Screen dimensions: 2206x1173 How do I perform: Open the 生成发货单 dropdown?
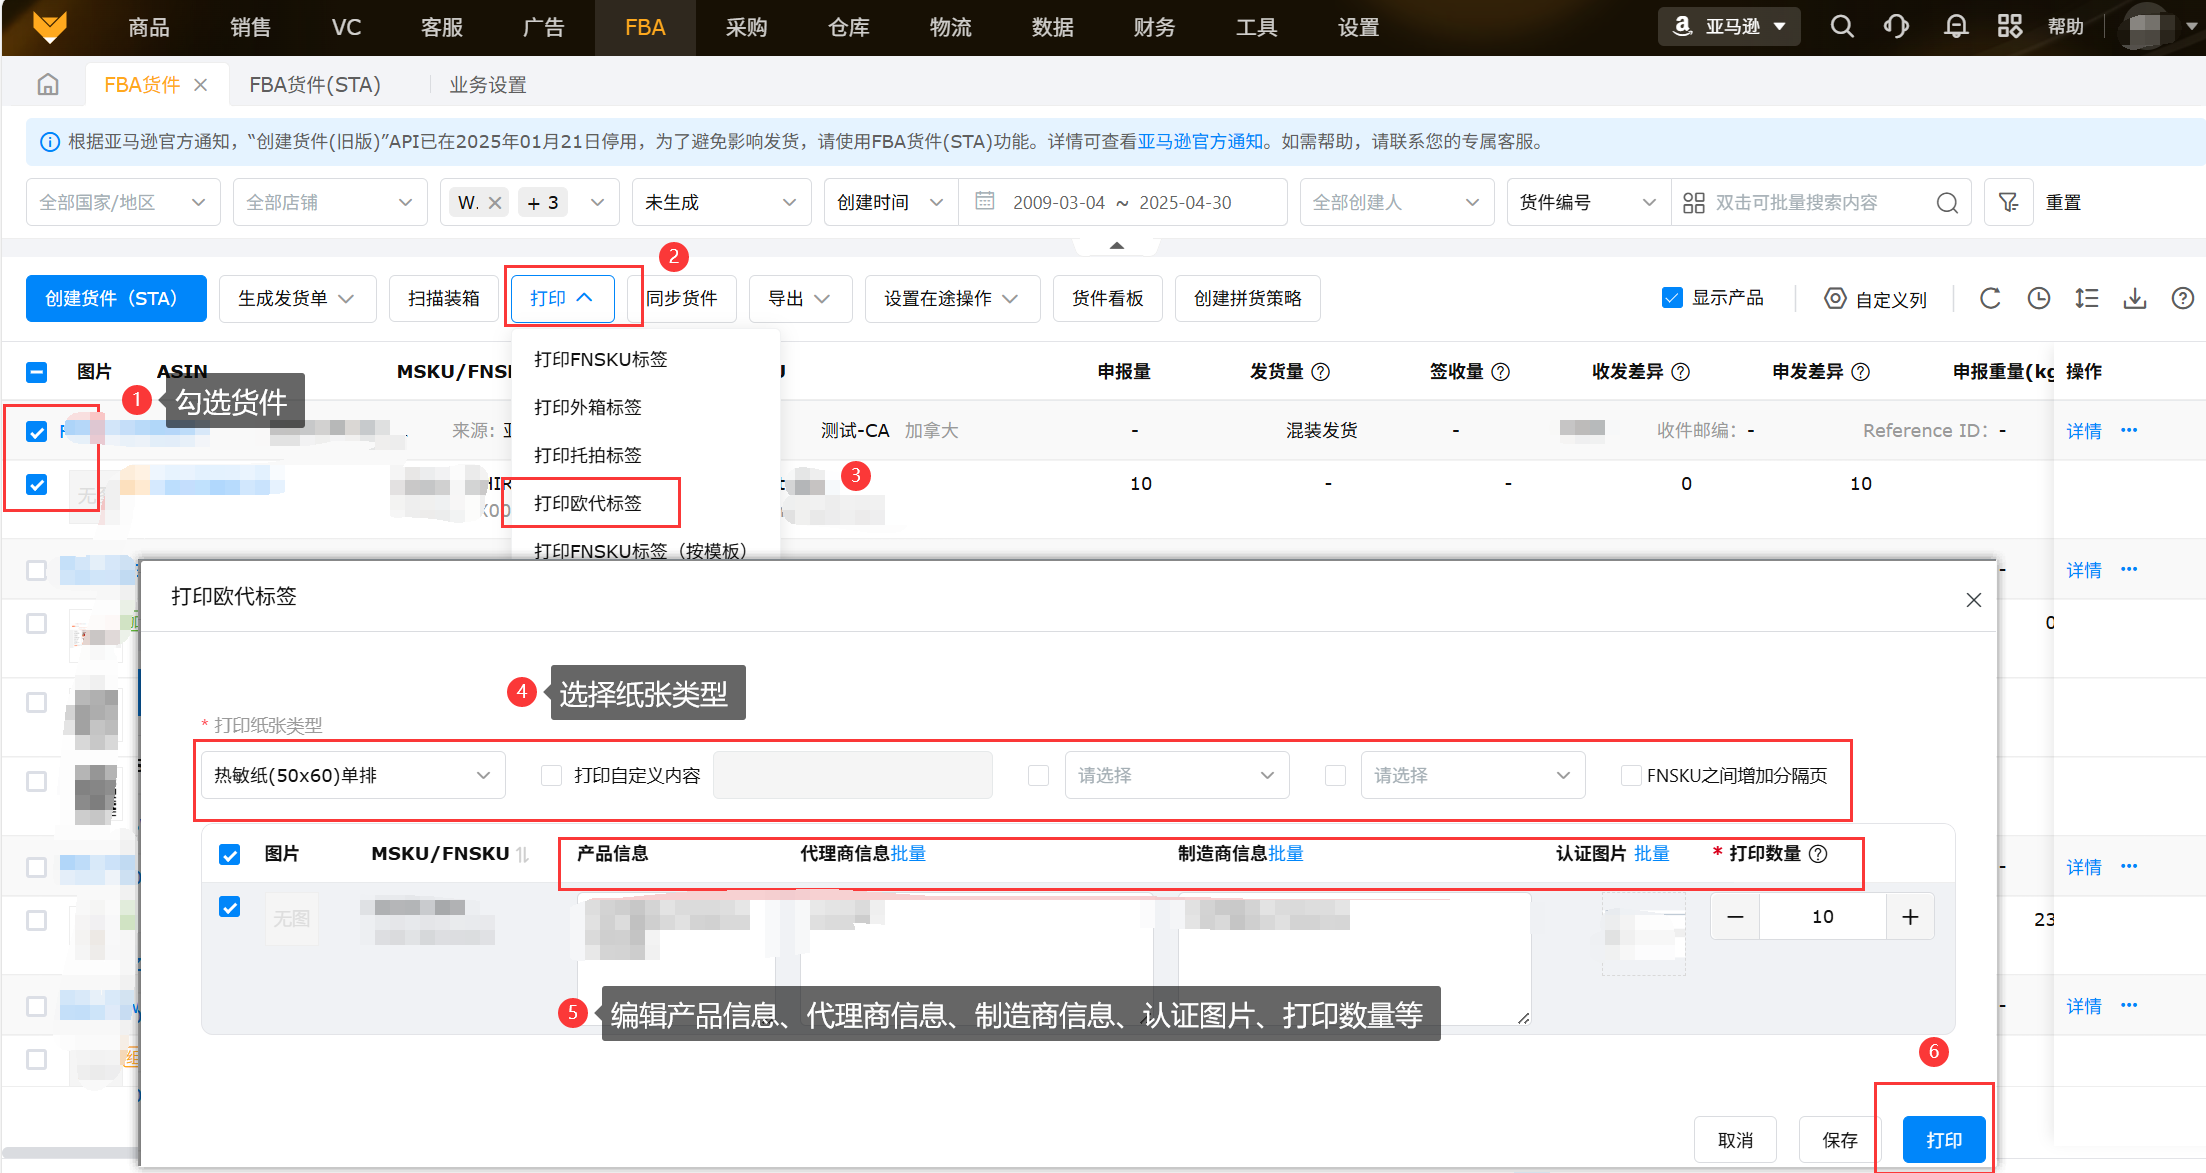(x=297, y=298)
